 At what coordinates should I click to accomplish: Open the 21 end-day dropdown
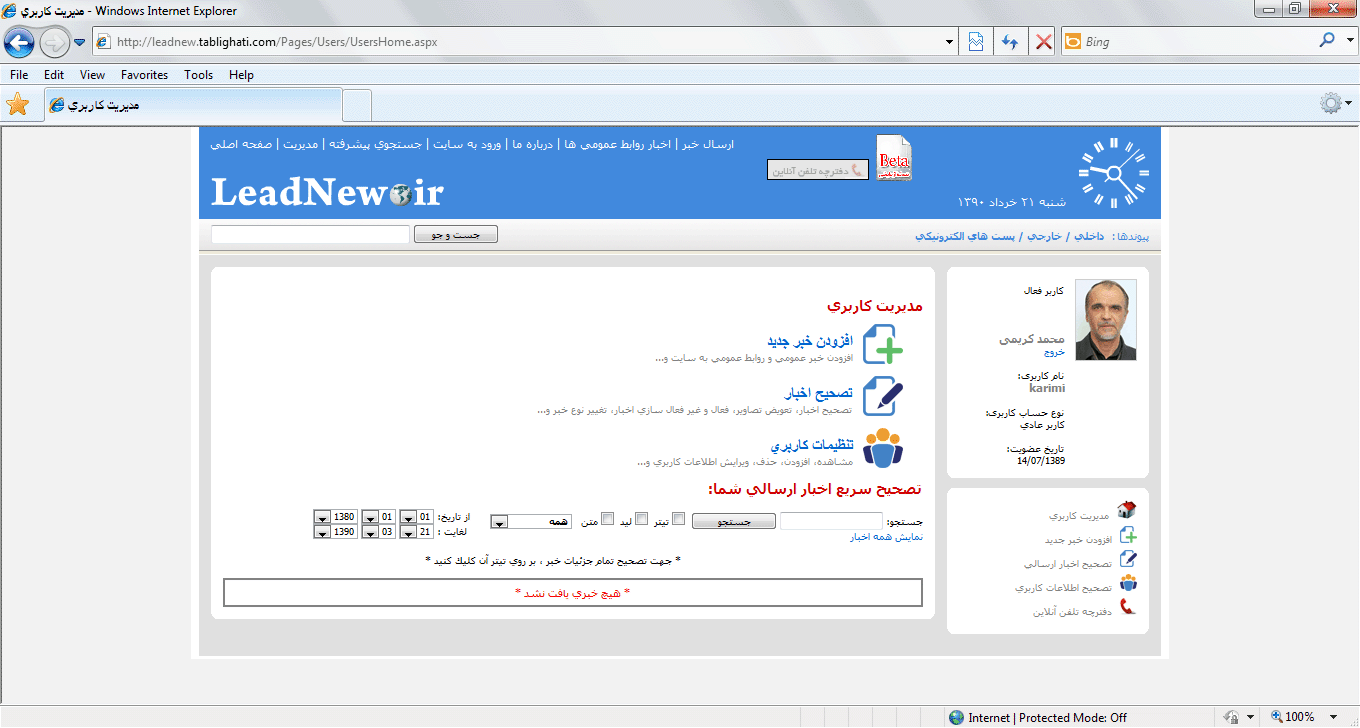[x=407, y=532]
